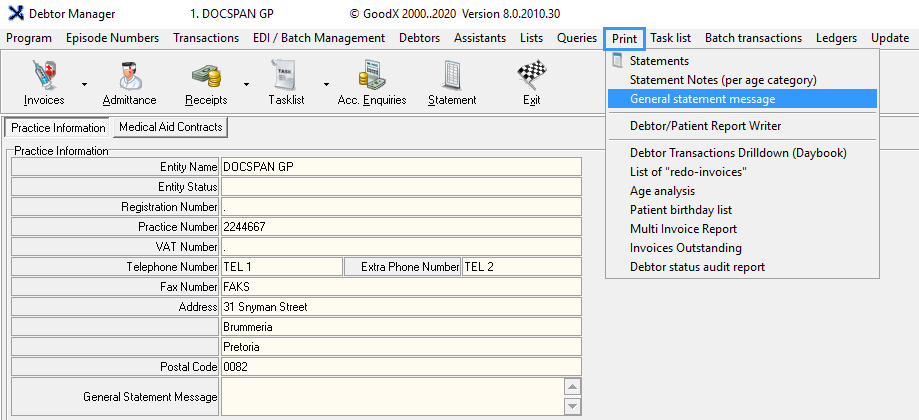This screenshot has width=919, height=420.
Task: Open the Tasklist toolbar icon
Action: point(285,76)
